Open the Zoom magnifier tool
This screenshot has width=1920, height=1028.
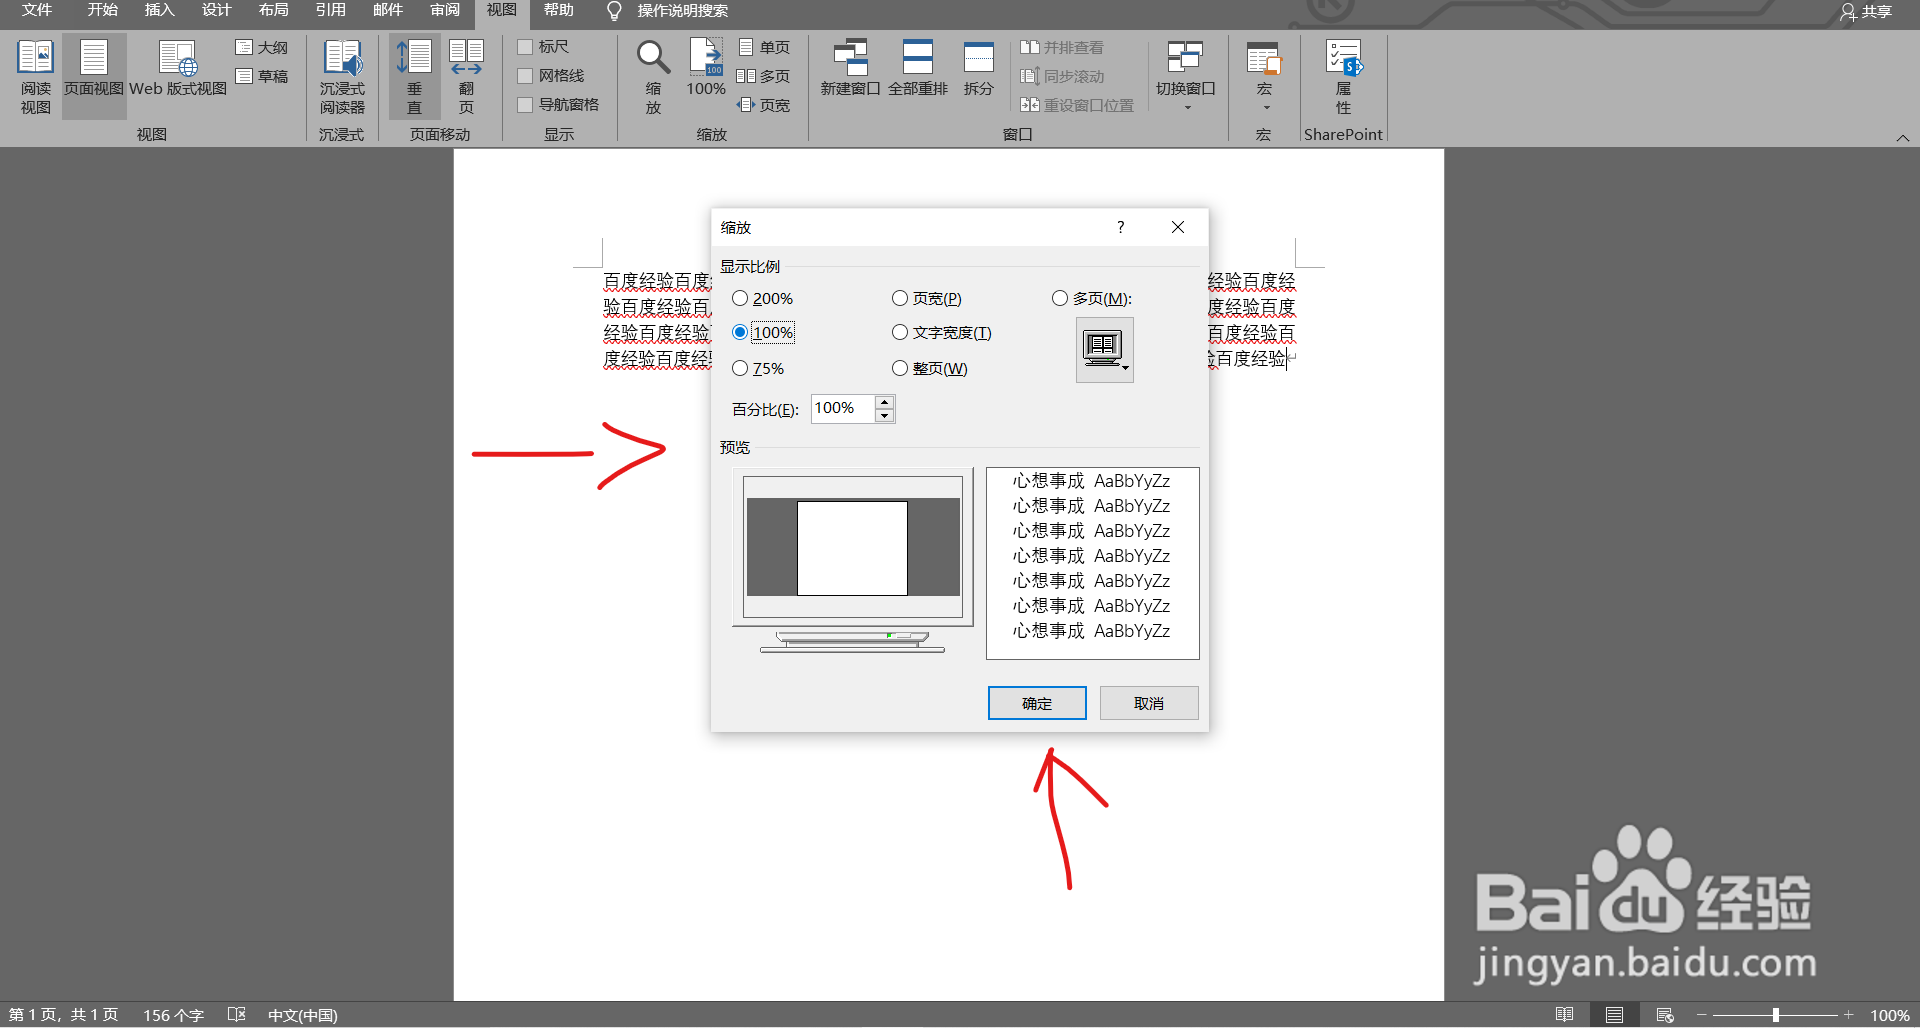click(x=653, y=77)
